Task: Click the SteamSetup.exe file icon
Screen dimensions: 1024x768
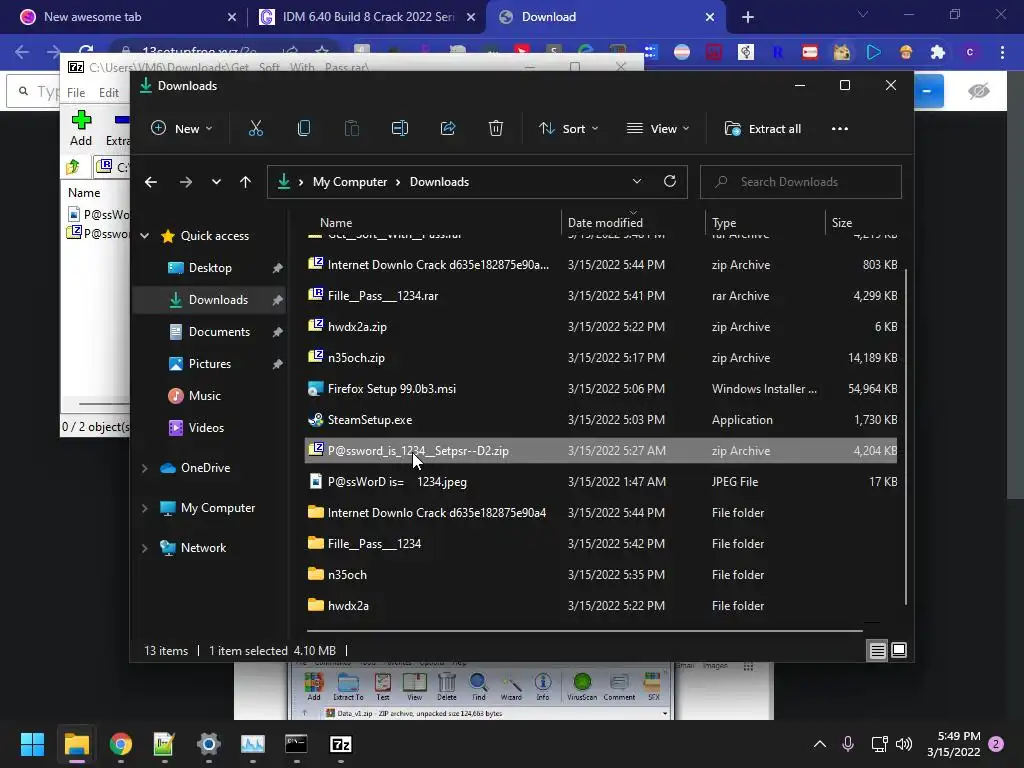Action: 315,420
